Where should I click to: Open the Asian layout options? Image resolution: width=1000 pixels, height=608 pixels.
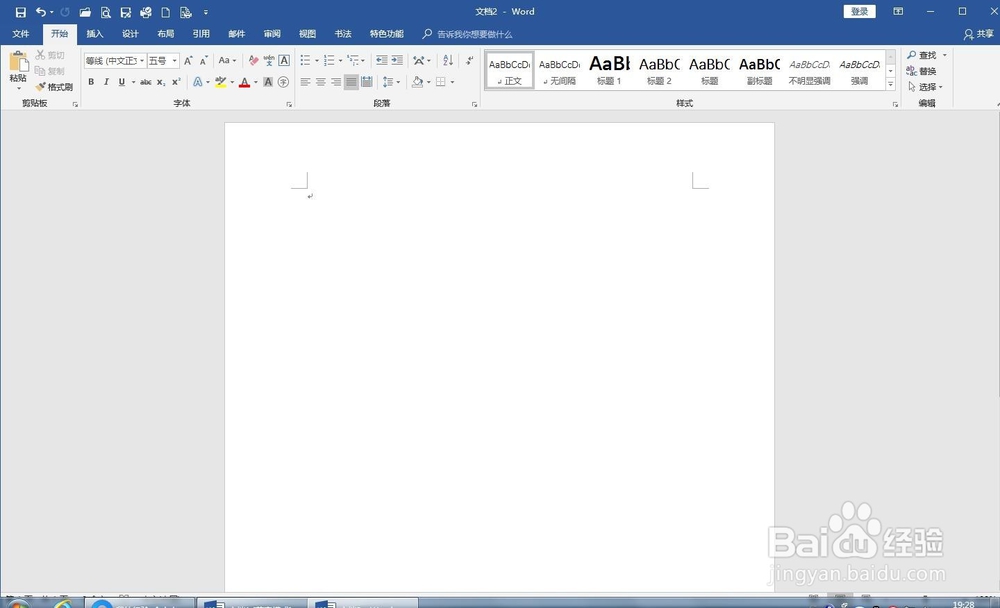pos(422,61)
